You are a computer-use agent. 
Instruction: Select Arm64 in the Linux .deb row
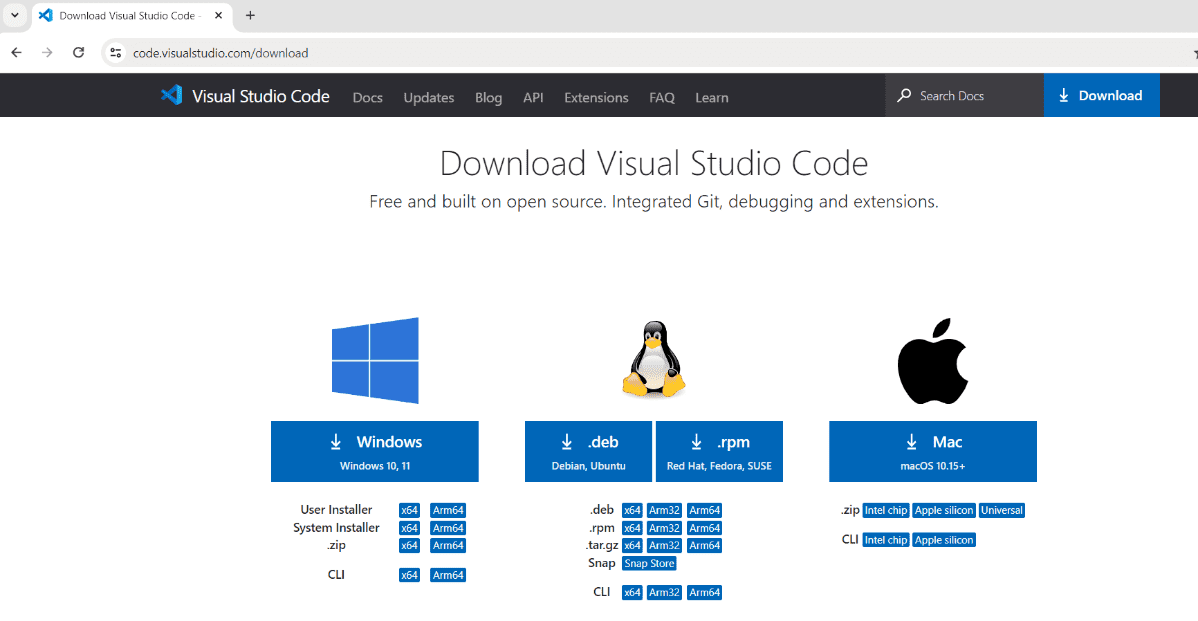(704, 510)
